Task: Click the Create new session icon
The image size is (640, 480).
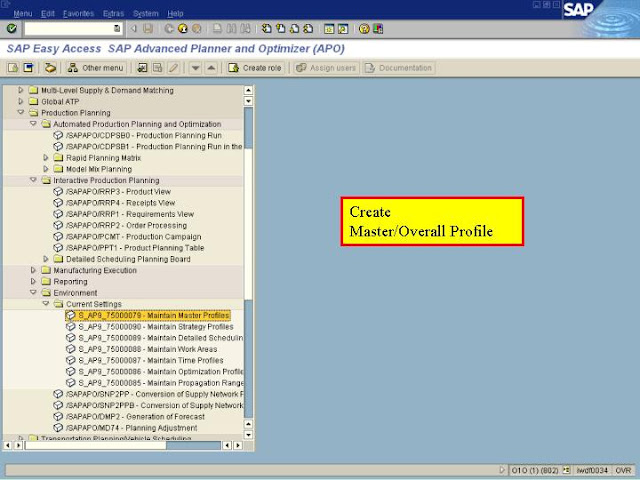Action: [x=329, y=29]
